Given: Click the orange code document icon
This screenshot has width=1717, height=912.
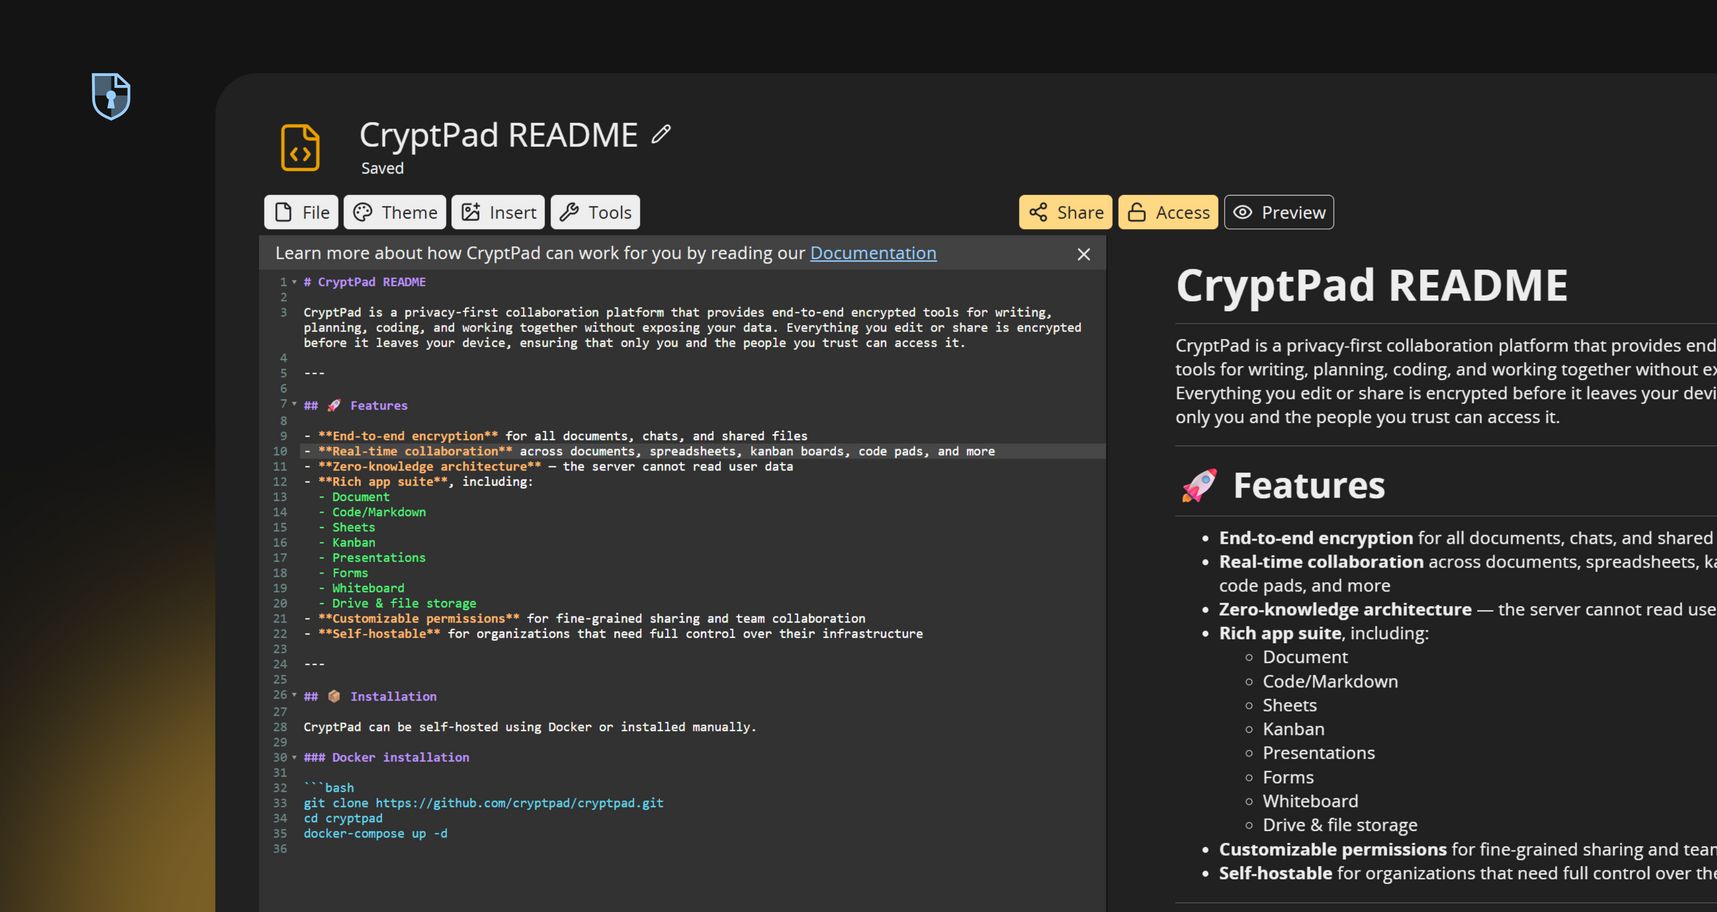Looking at the screenshot, I should point(300,148).
